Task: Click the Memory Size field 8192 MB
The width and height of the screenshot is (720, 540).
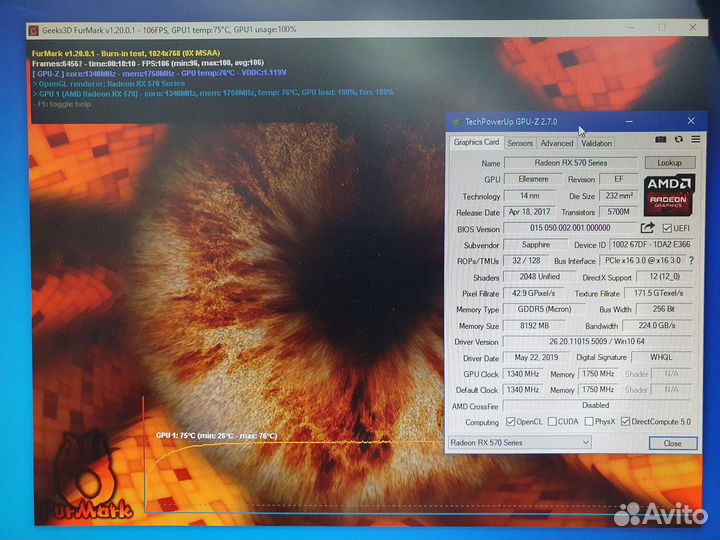Action: click(x=534, y=326)
